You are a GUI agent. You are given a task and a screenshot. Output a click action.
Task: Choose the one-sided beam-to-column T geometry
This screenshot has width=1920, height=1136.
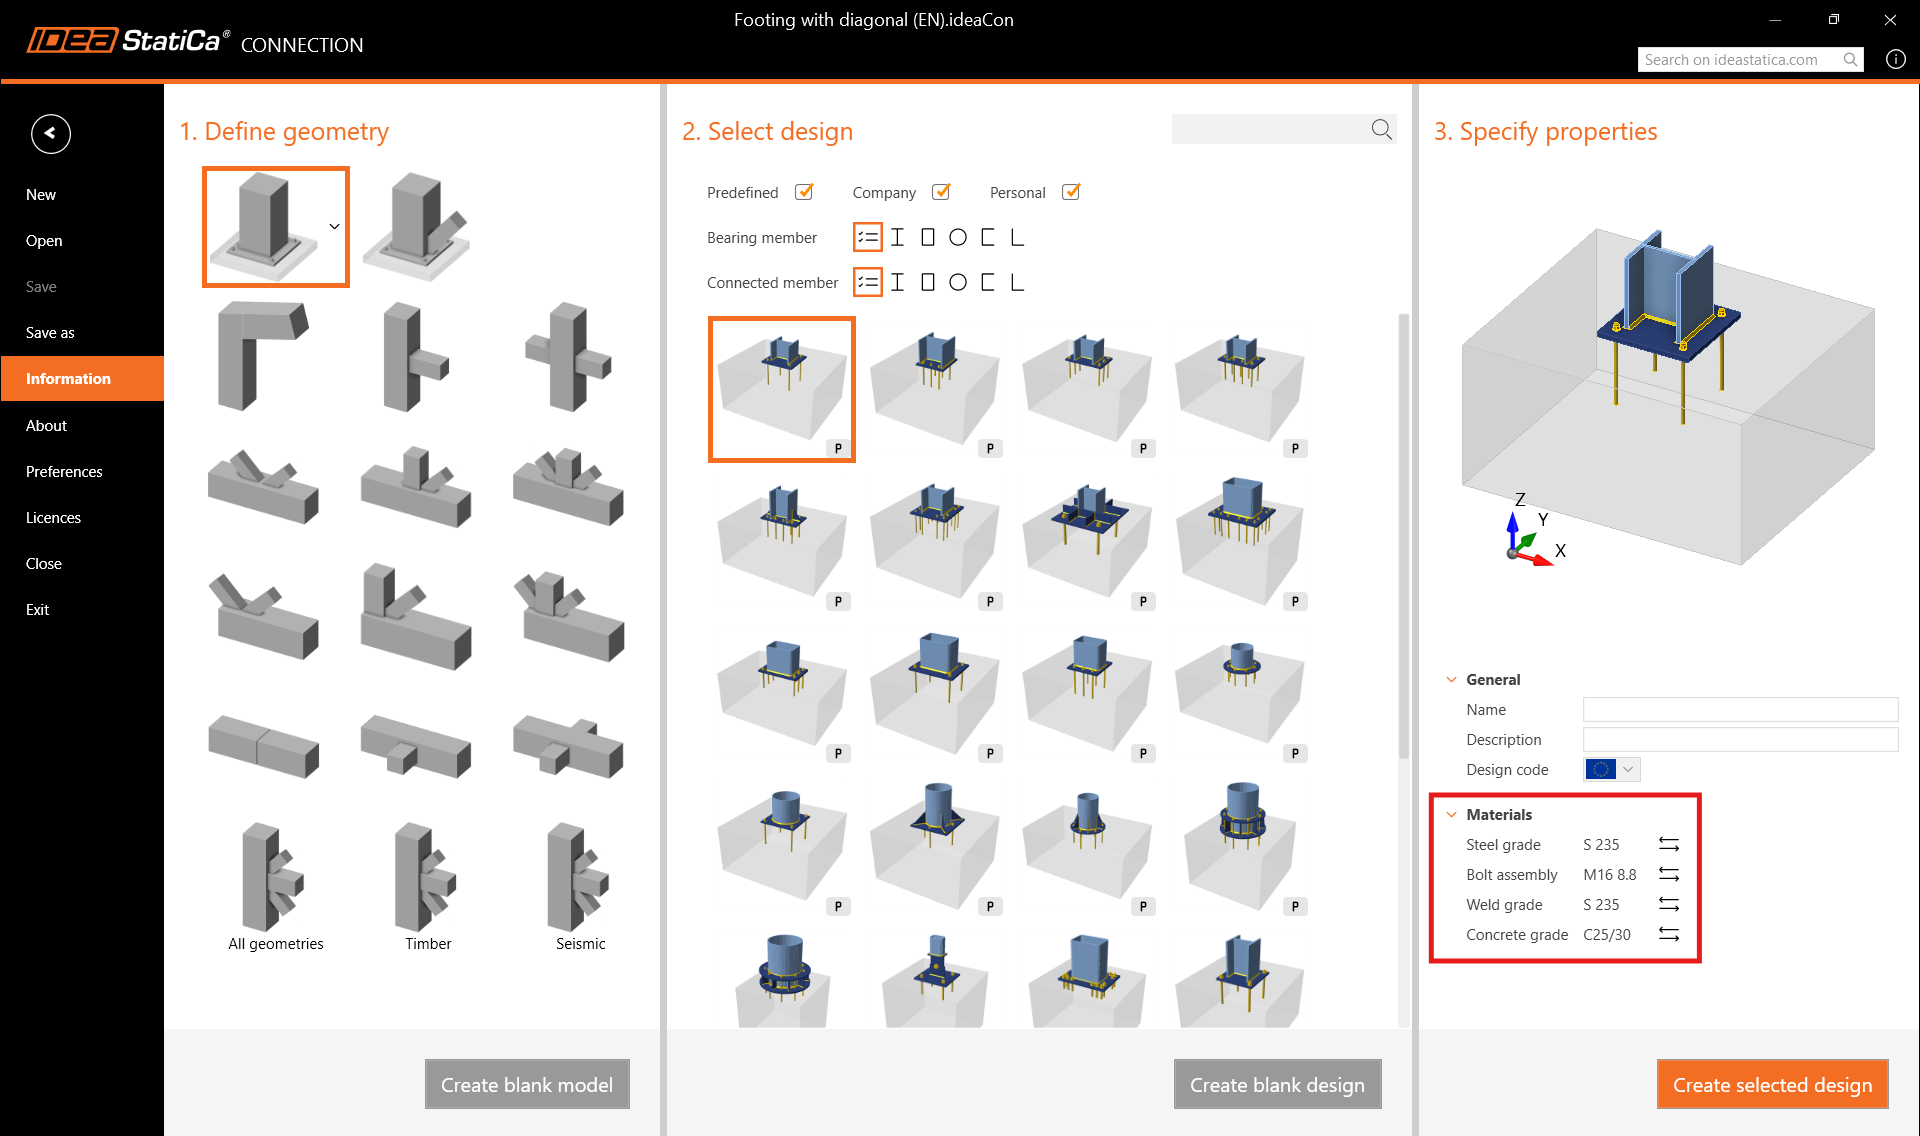coord(416,357)
